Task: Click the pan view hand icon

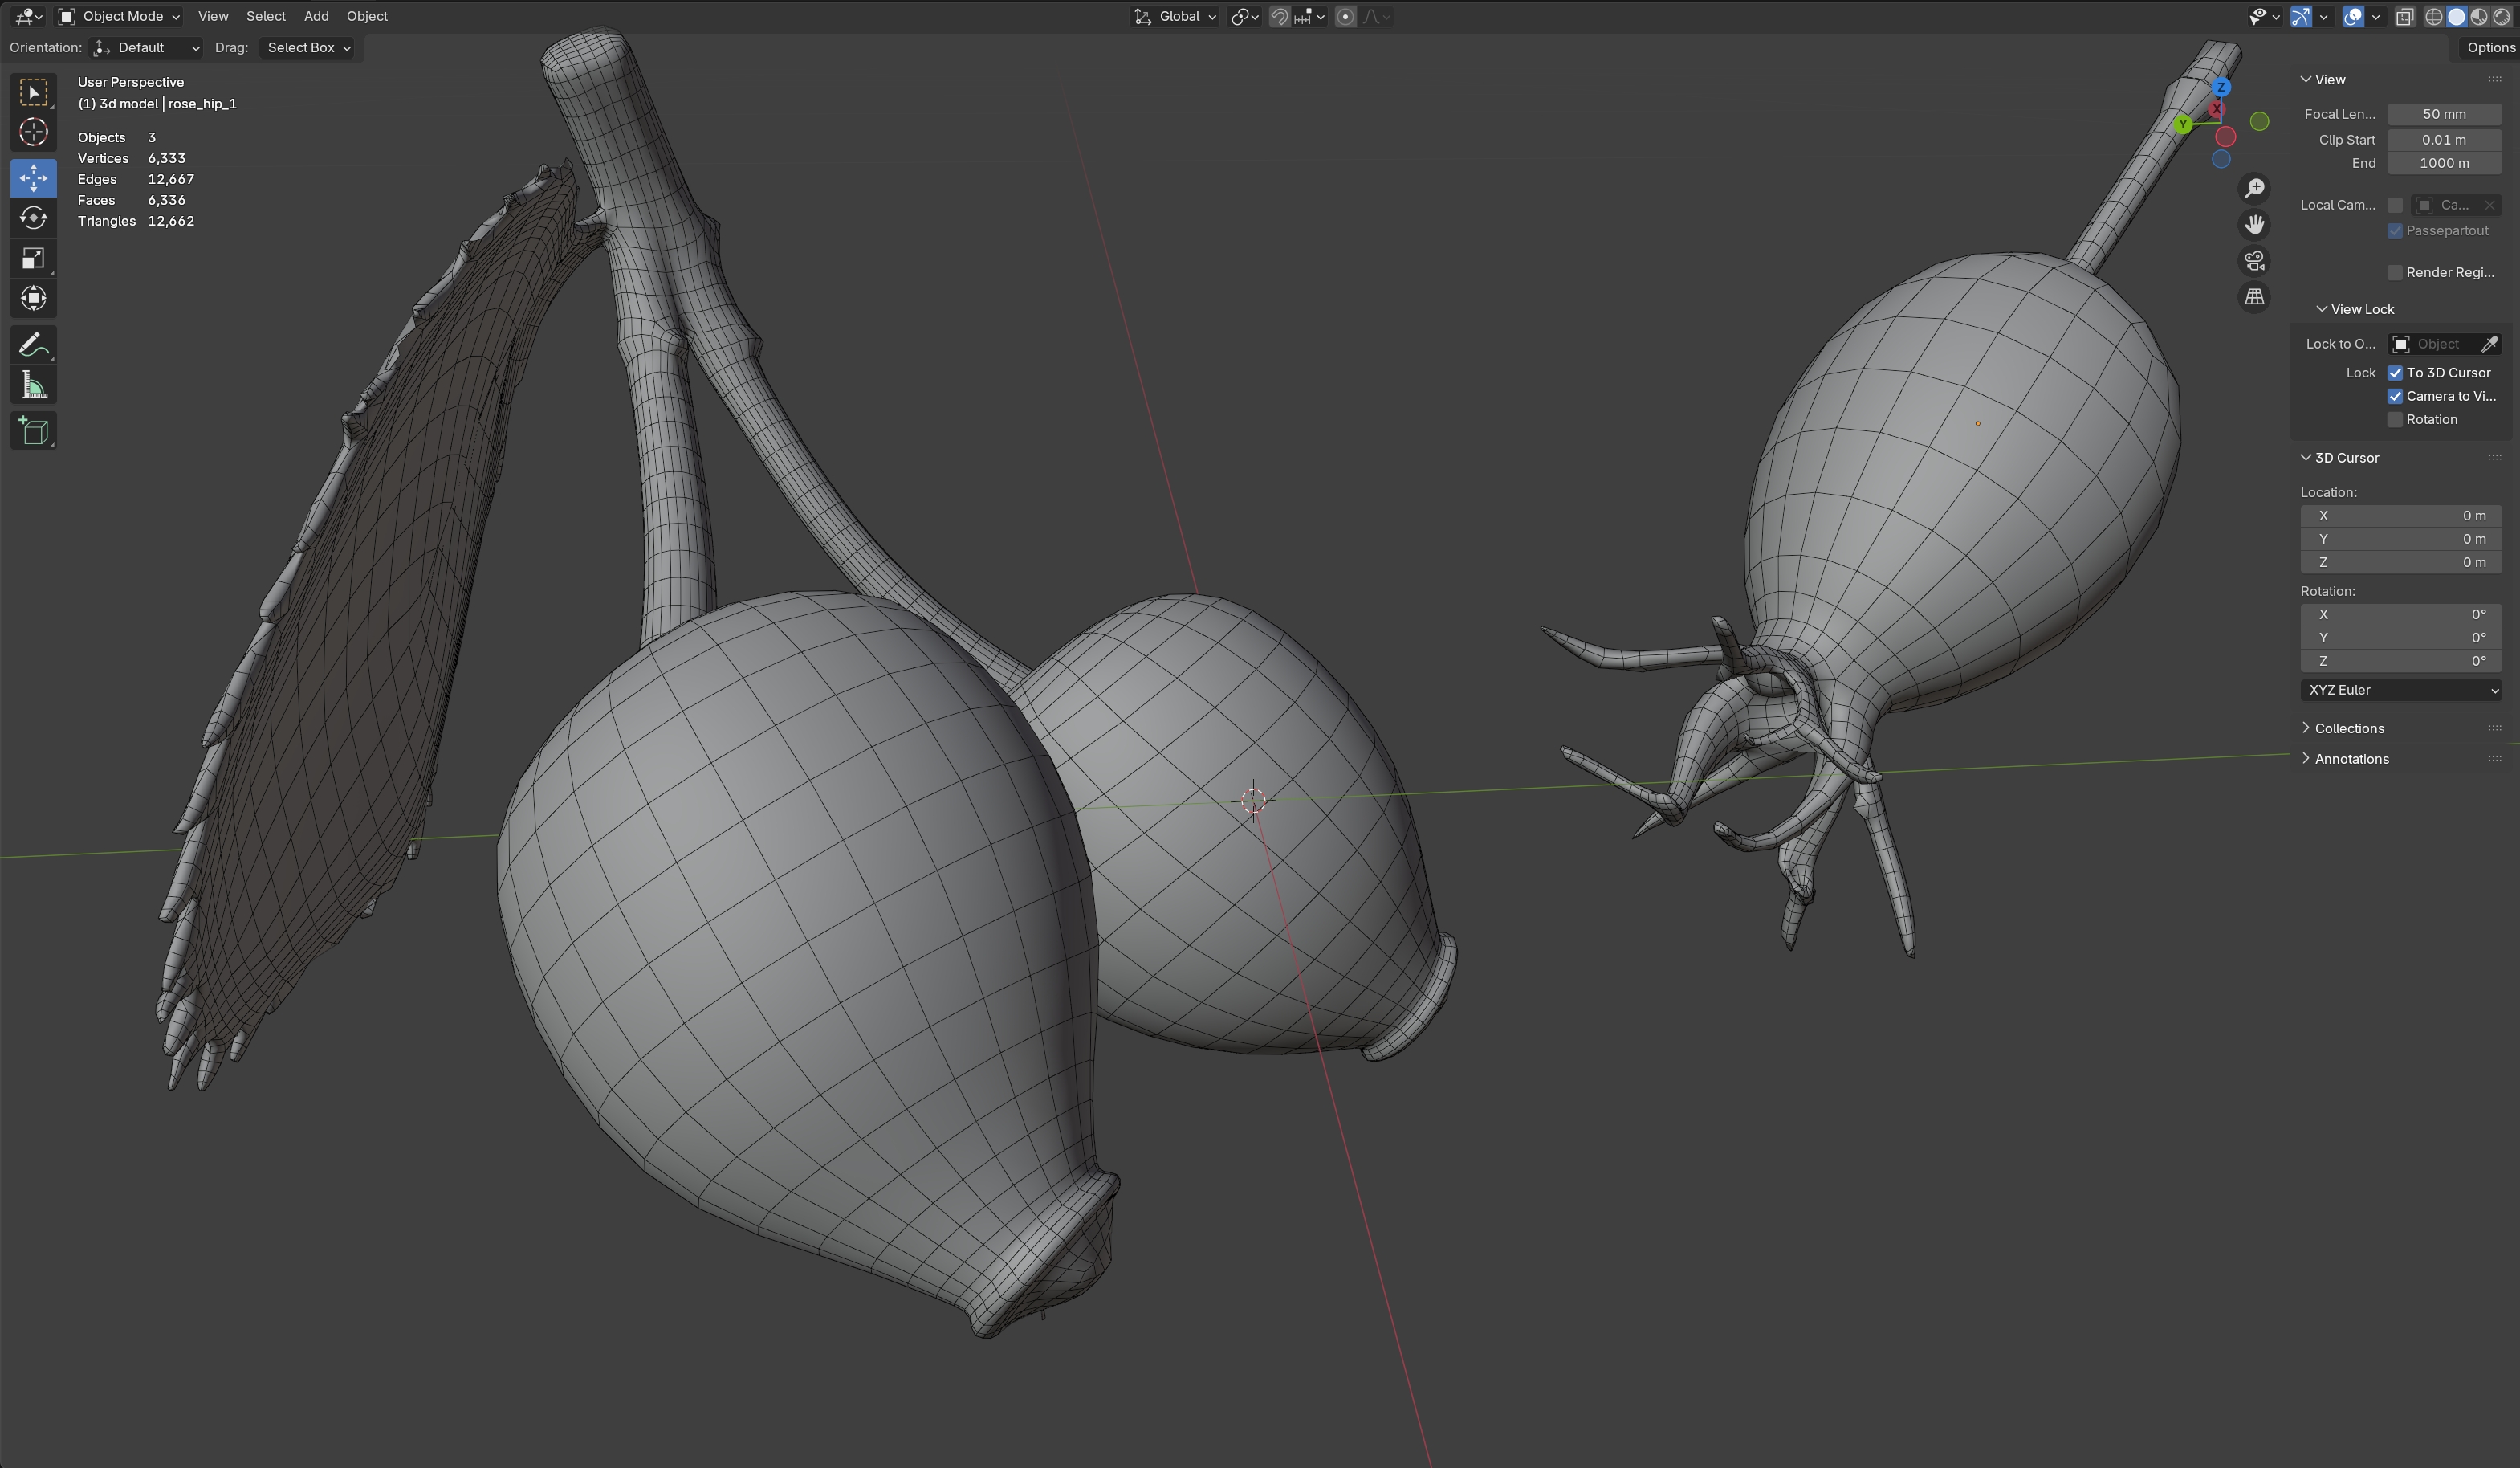Action: 2254,225
